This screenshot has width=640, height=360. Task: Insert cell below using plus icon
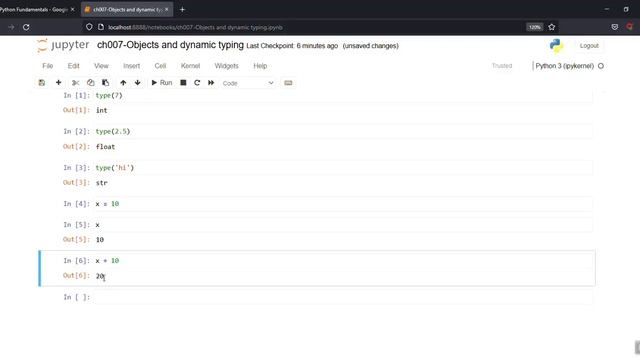tap(58, 83)
